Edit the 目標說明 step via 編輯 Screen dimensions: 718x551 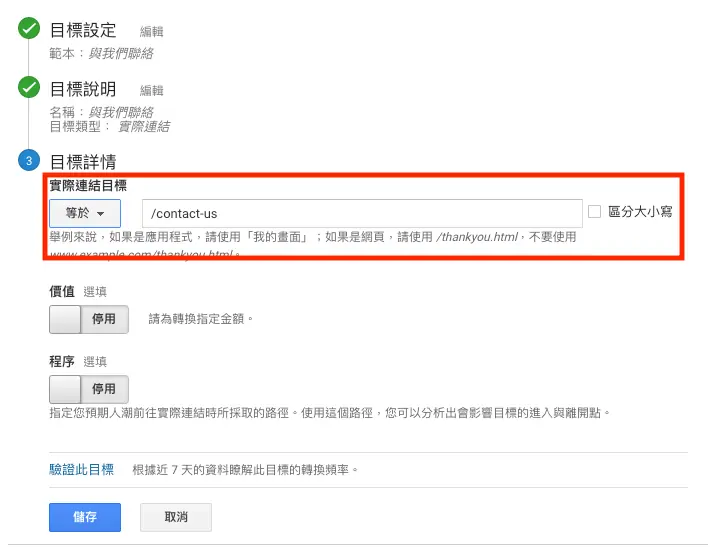(x=152, y=90)
